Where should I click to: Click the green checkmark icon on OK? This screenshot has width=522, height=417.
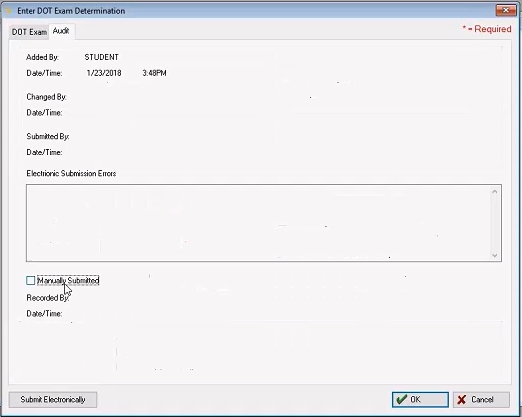(402, 399)
